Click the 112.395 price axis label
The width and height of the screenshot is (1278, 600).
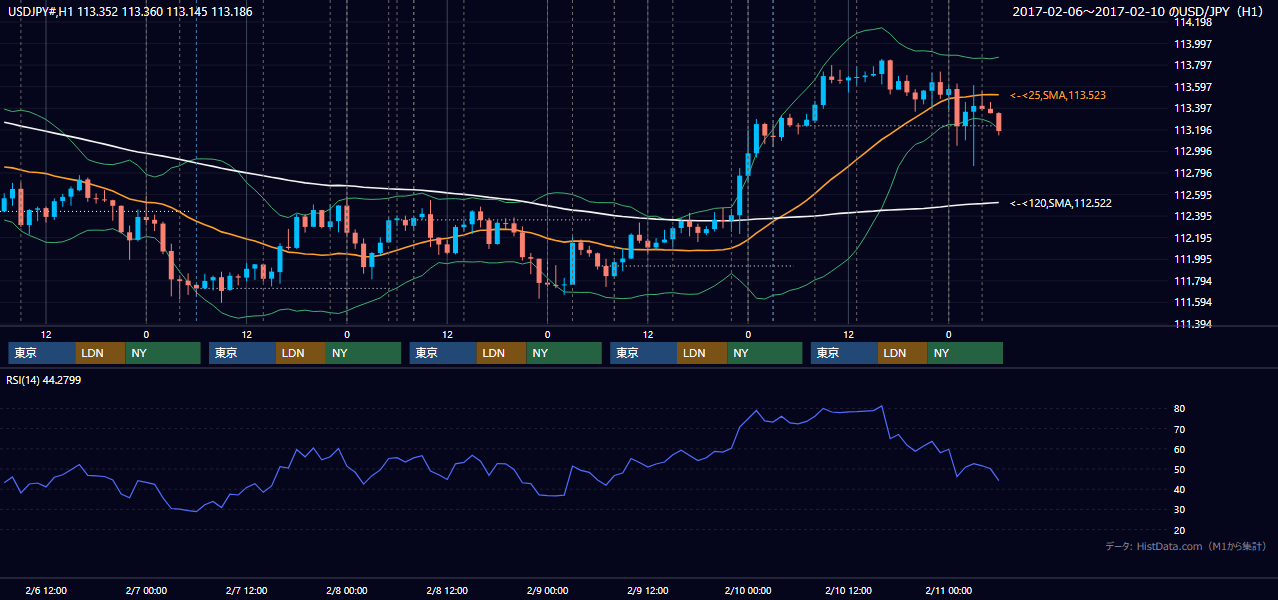(1193, 216)
